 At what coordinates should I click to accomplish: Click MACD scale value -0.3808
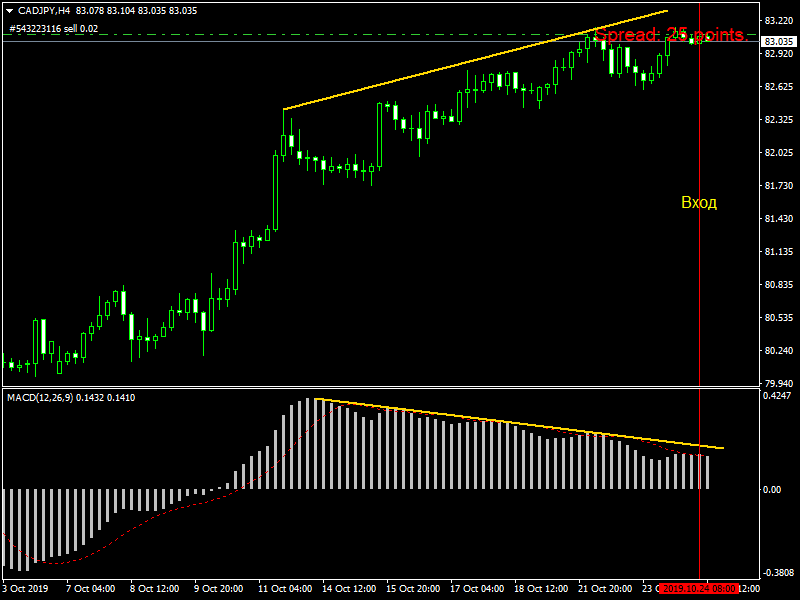[777, 573]
